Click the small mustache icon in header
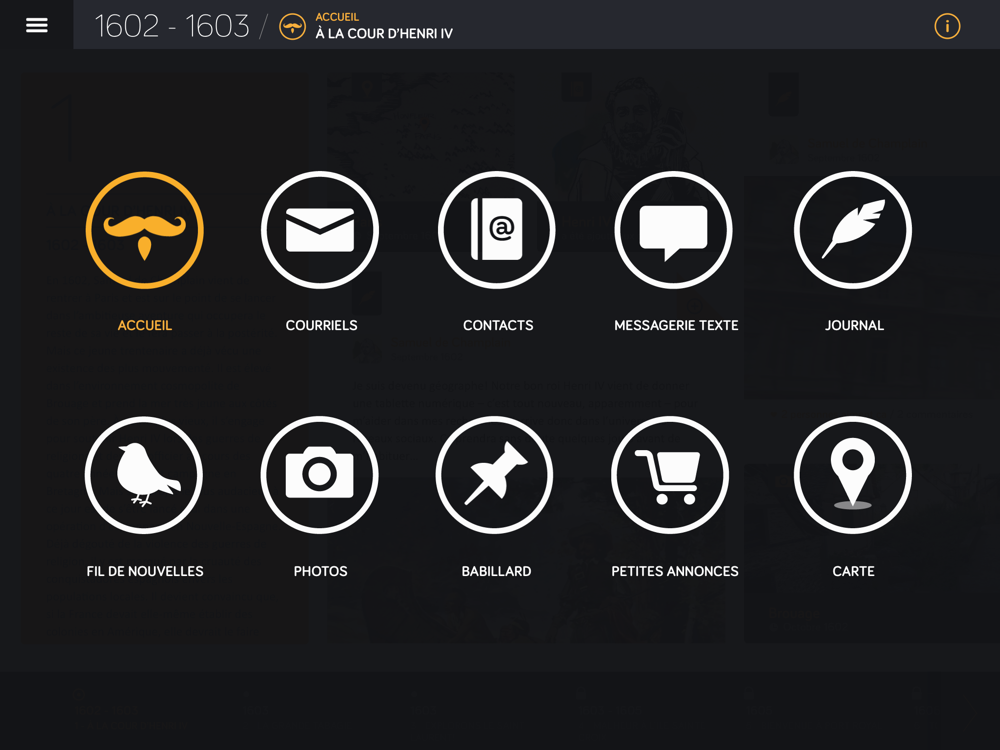 tap(292, 27)
